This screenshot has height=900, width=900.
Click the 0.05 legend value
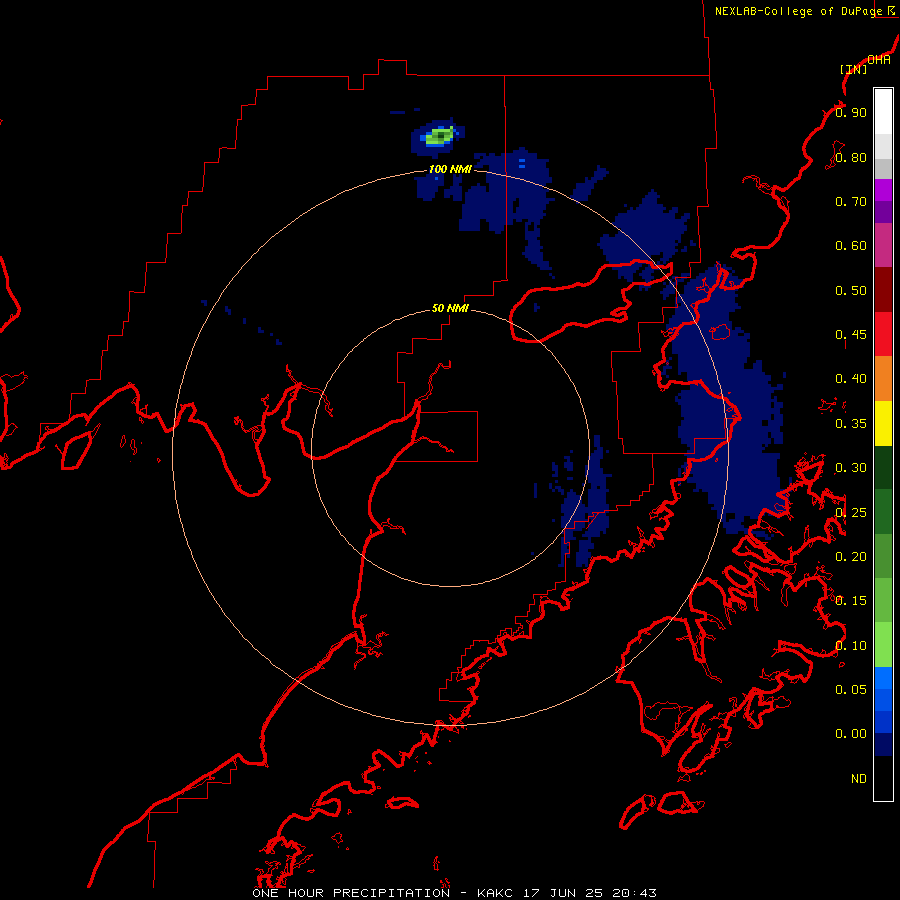[x=851, y=690]
